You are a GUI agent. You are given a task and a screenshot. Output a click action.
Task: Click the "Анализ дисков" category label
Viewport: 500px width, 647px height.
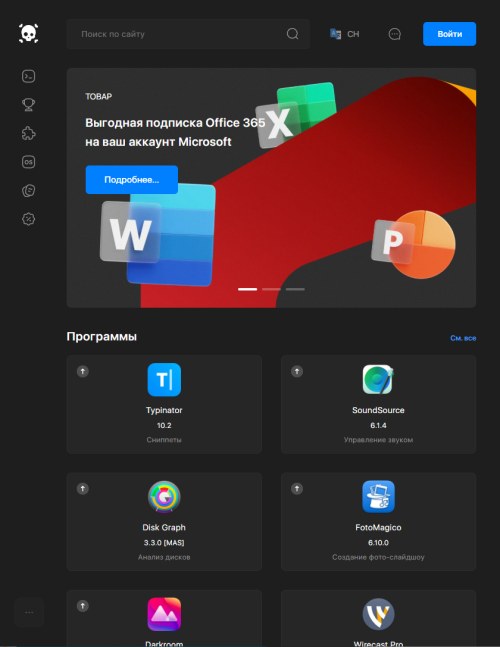[164, 557]
